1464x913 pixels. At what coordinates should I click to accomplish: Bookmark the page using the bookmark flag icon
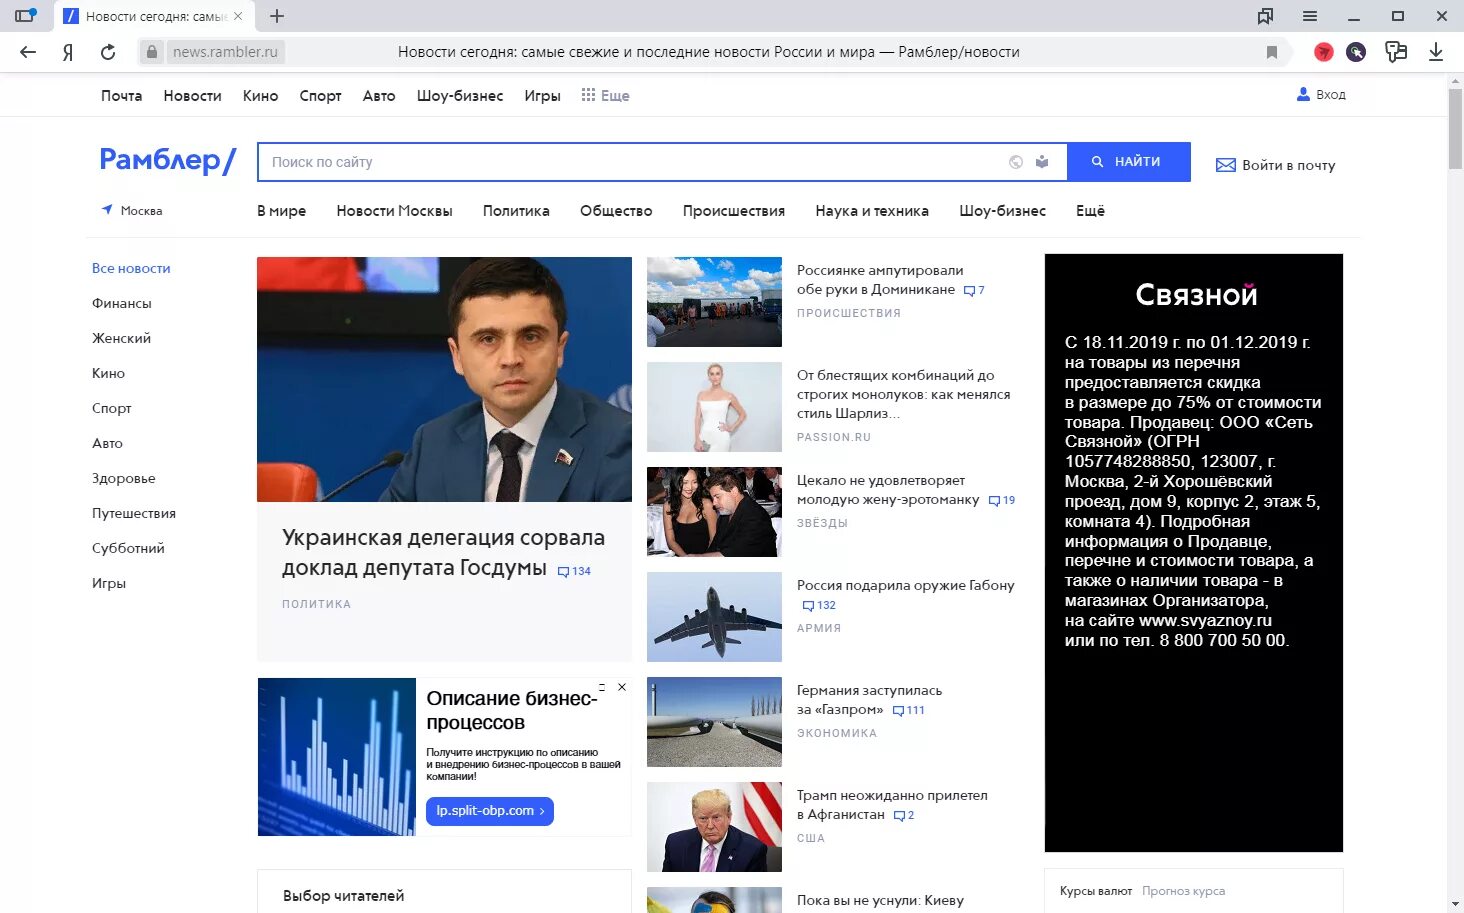1272,52
